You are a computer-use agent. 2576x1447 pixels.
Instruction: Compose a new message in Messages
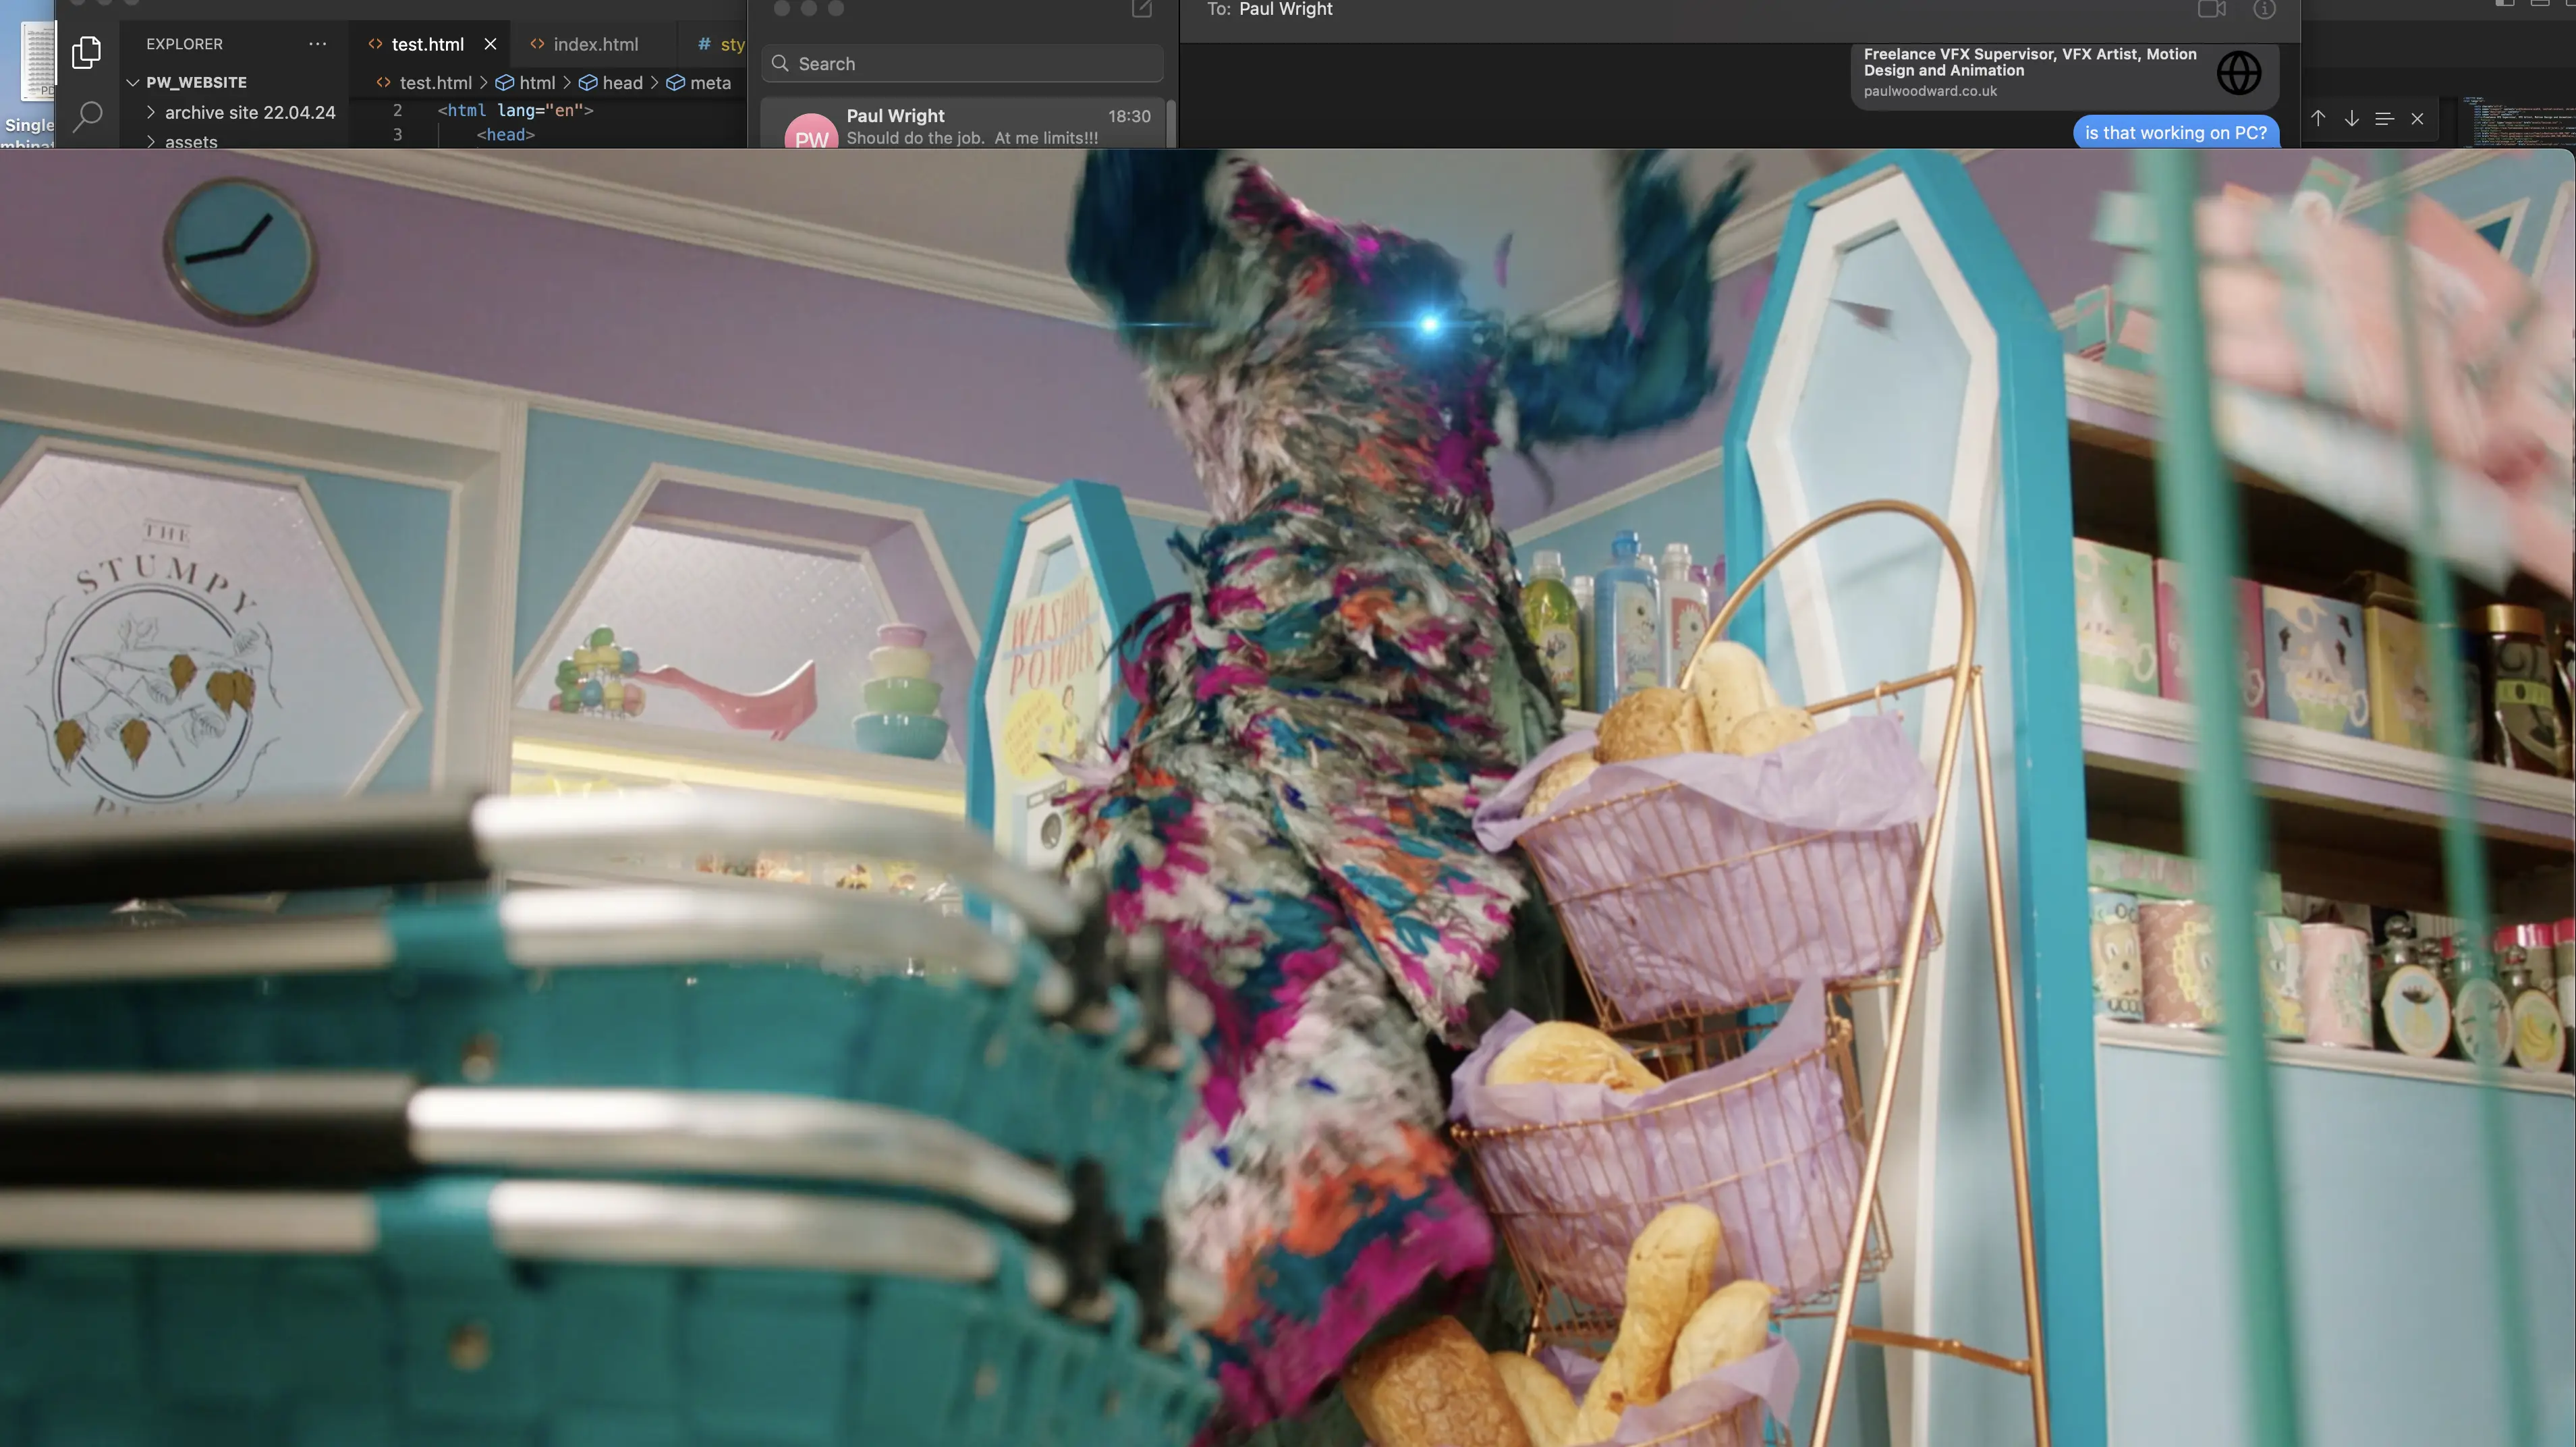tap(1141, 10)
